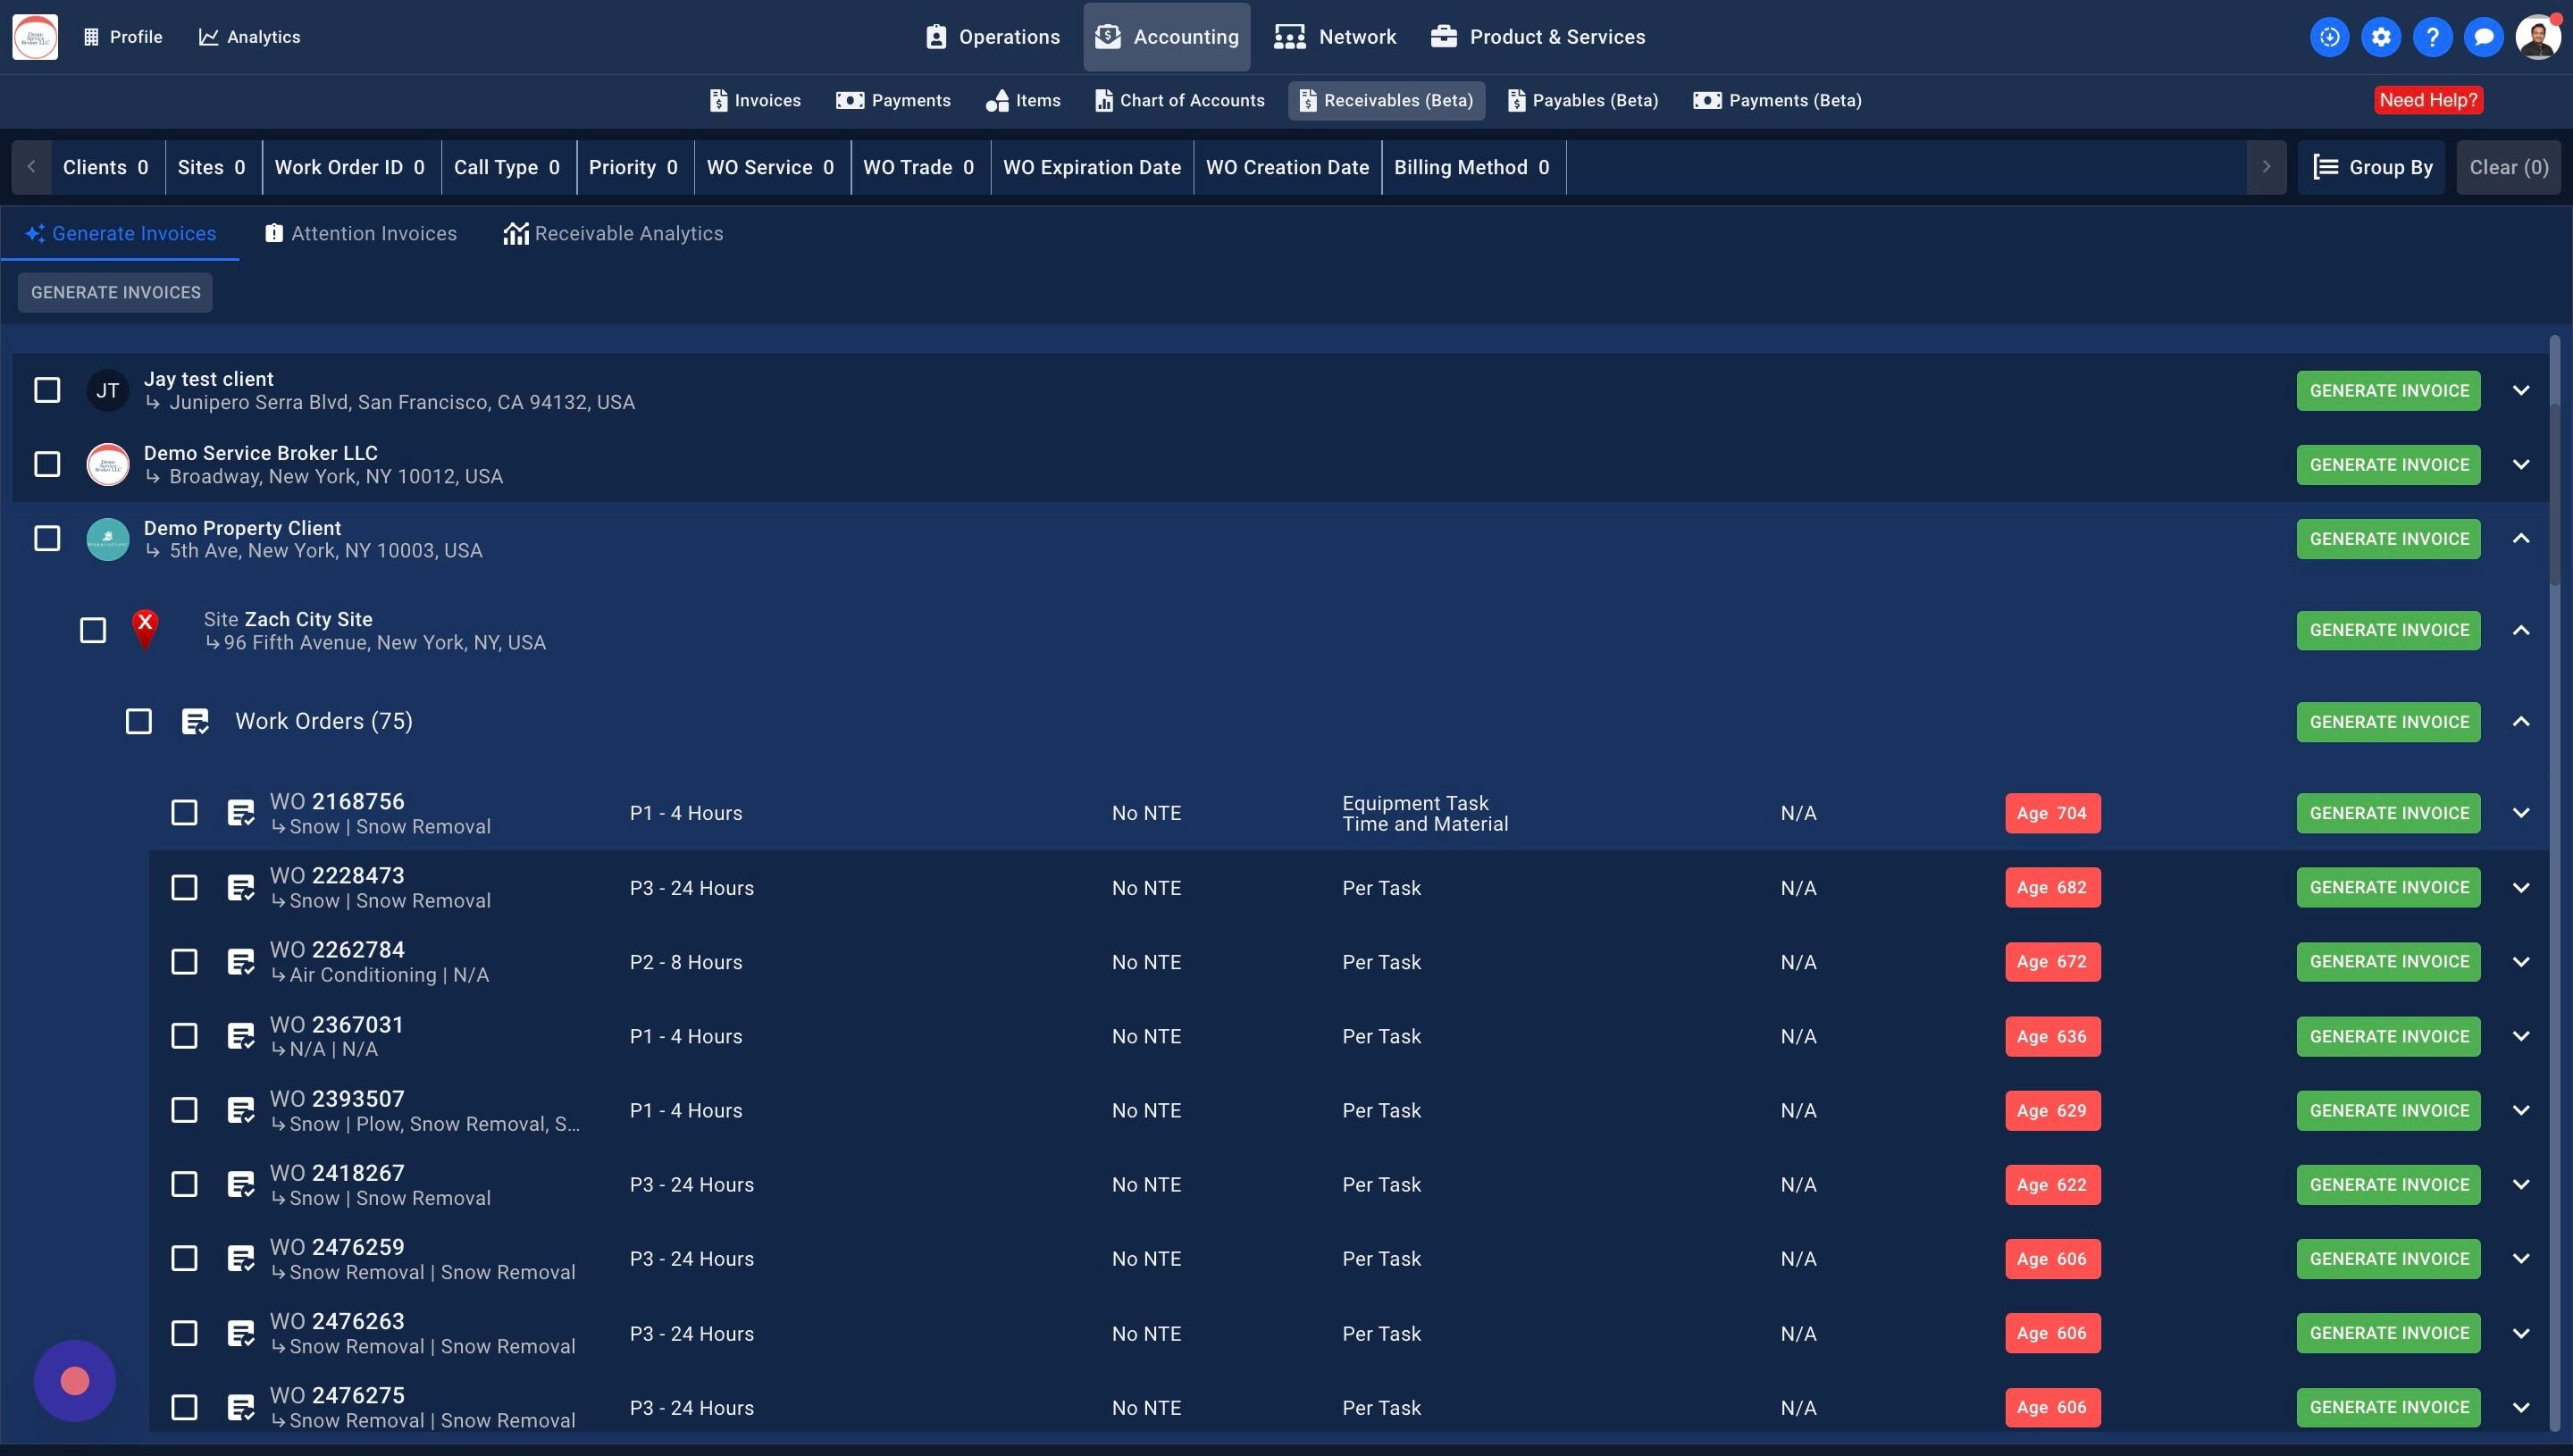Click the company logo in the top left

[35, 37]
